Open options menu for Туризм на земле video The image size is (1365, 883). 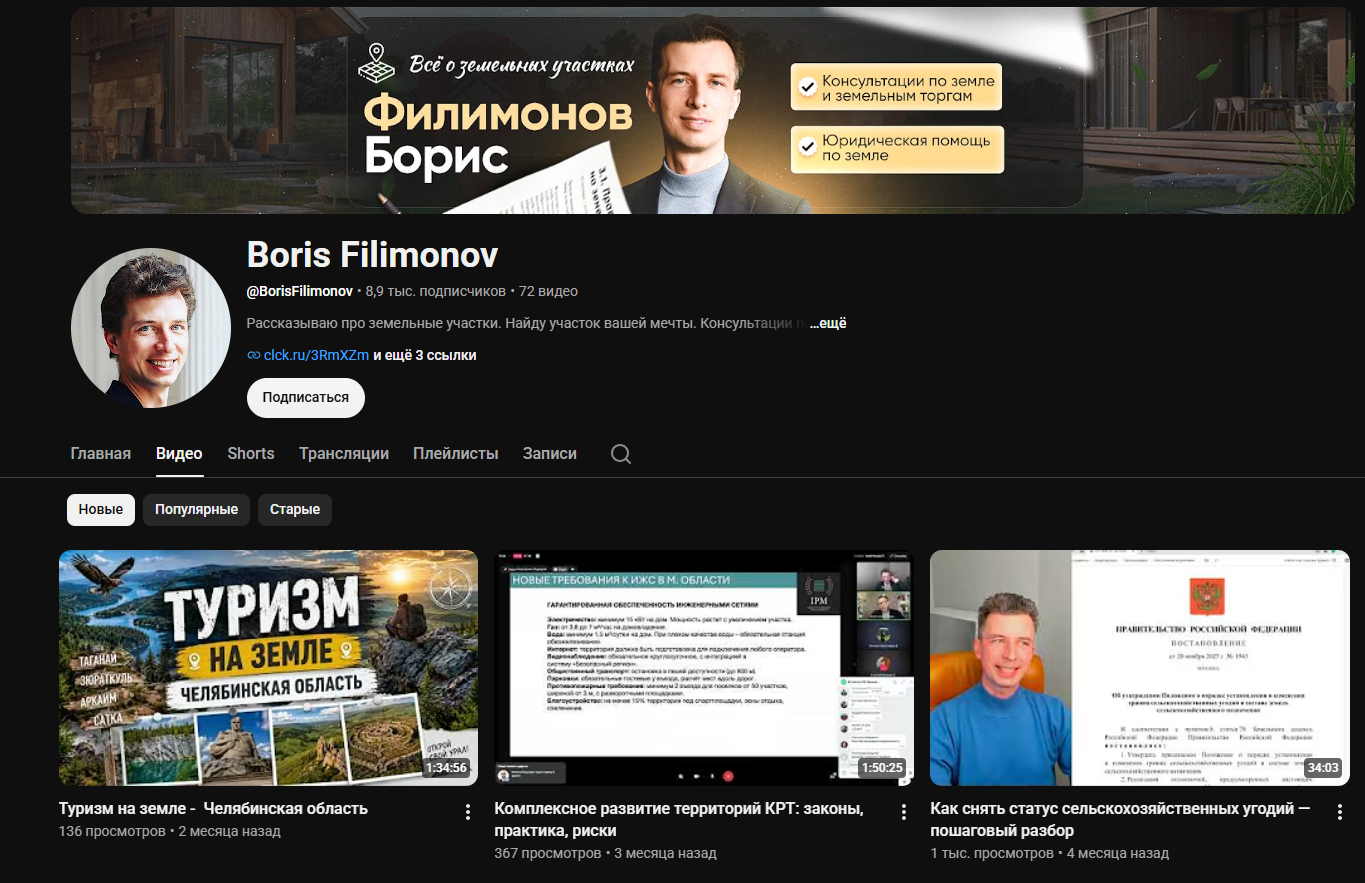(x=467, y=812)
